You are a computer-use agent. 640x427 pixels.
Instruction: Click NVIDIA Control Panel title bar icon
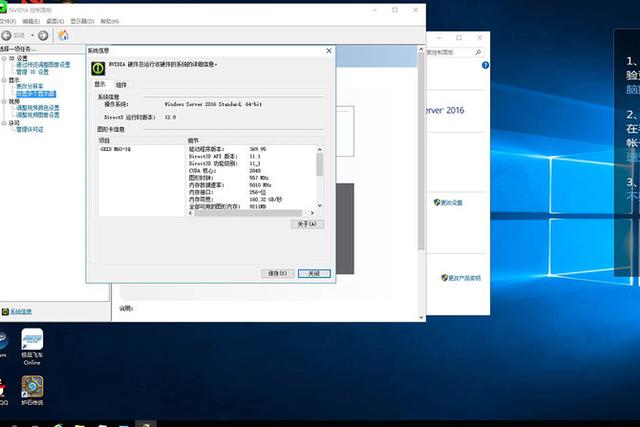pyautogui.click(x=5, y=8)
